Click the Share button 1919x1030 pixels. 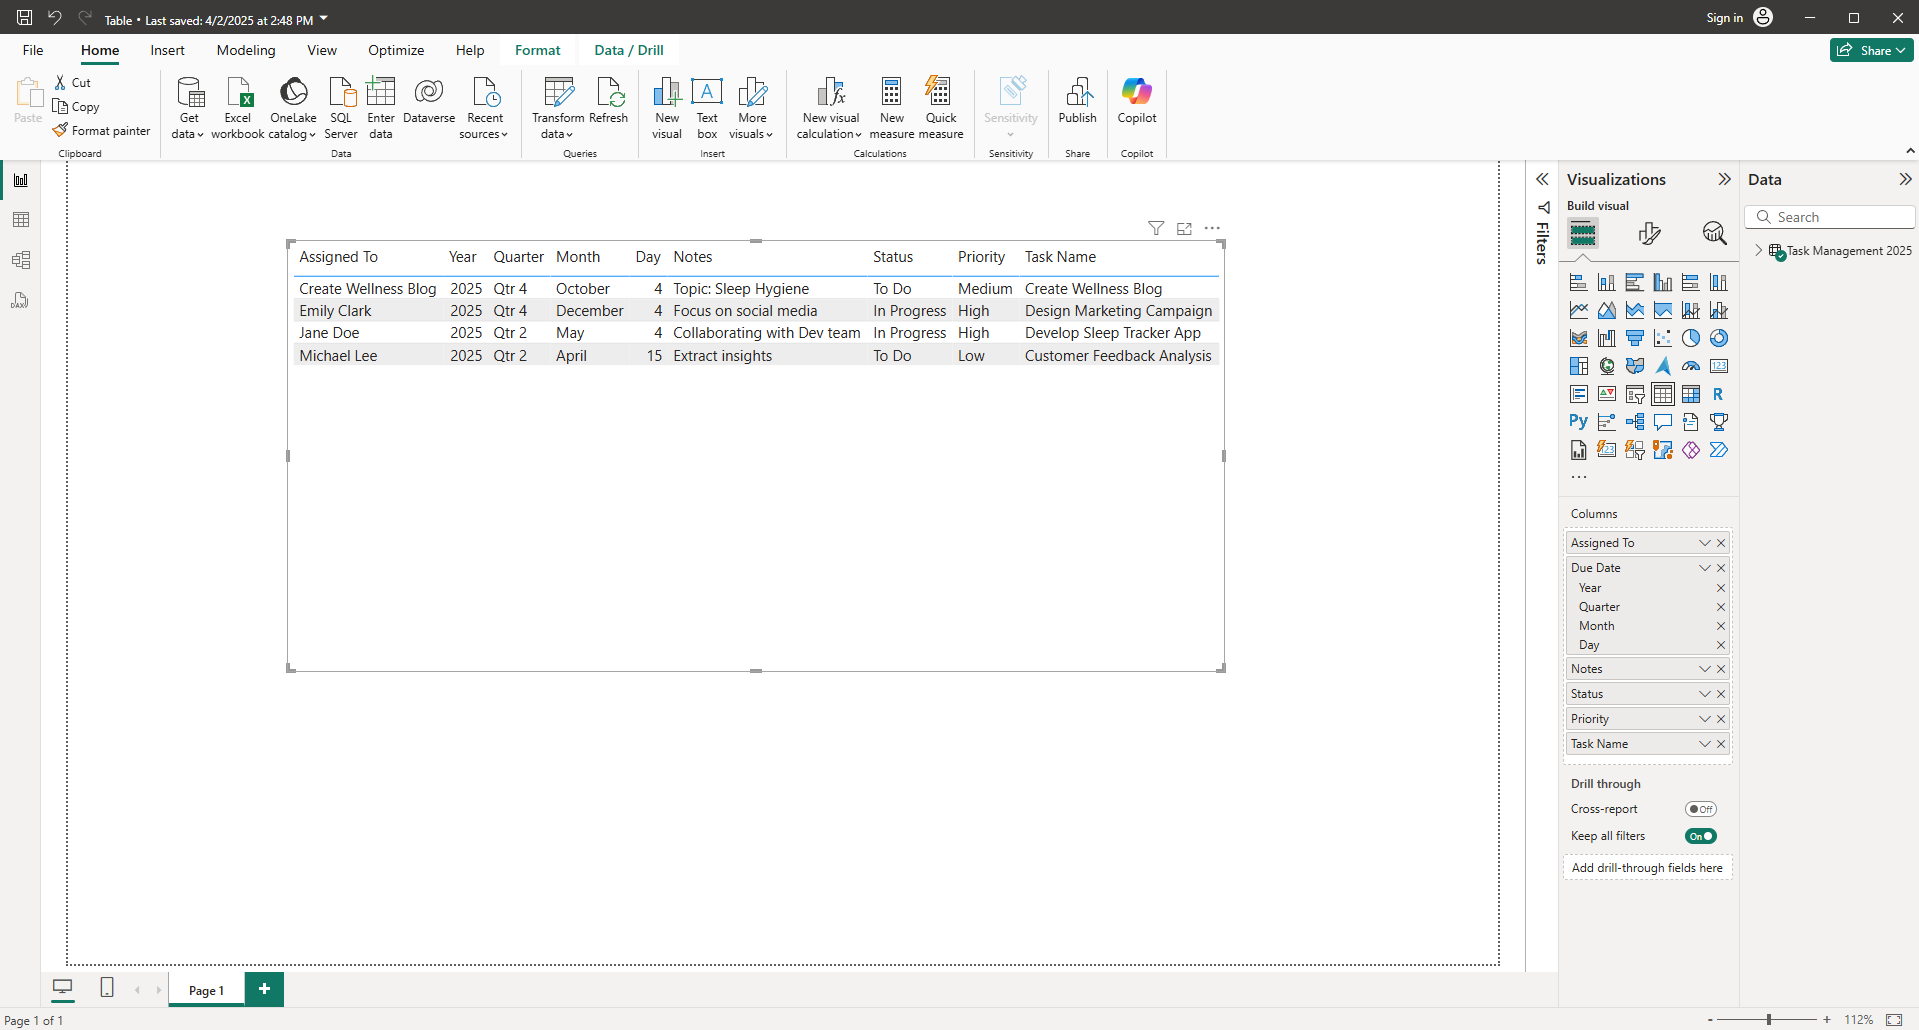click(x=1871, y=50)
